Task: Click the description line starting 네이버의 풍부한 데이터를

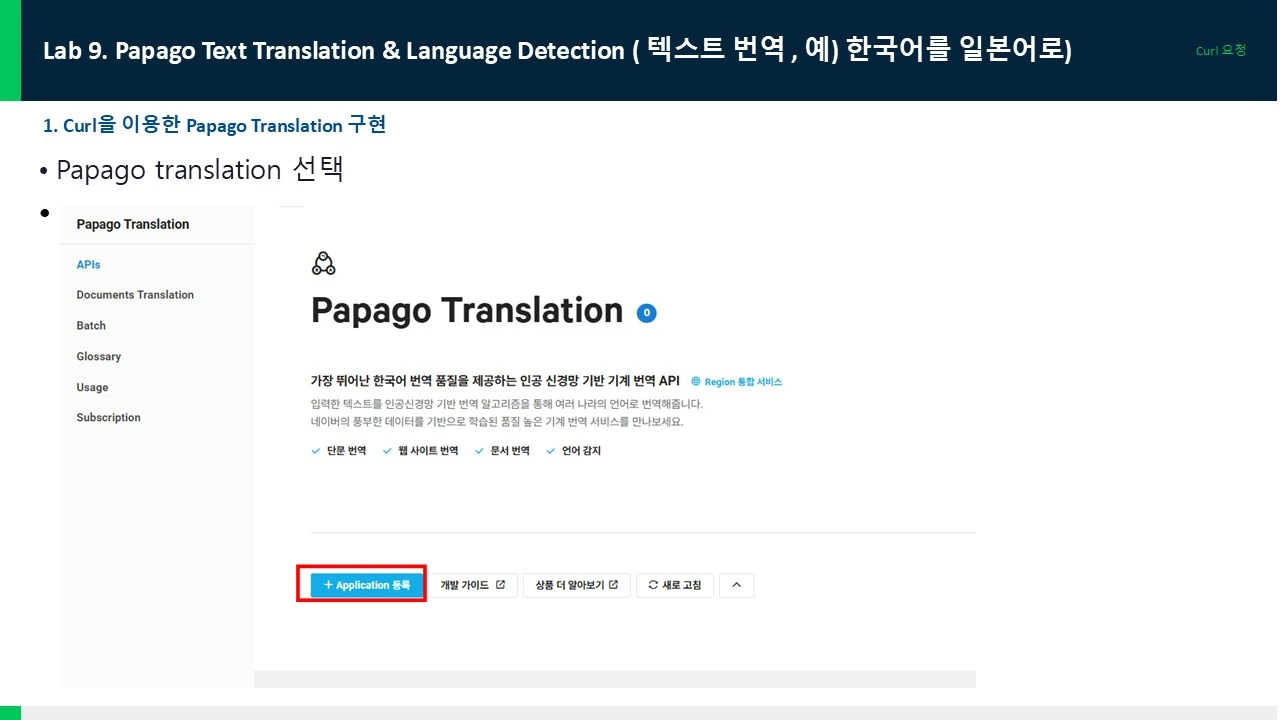Action: 497,422
